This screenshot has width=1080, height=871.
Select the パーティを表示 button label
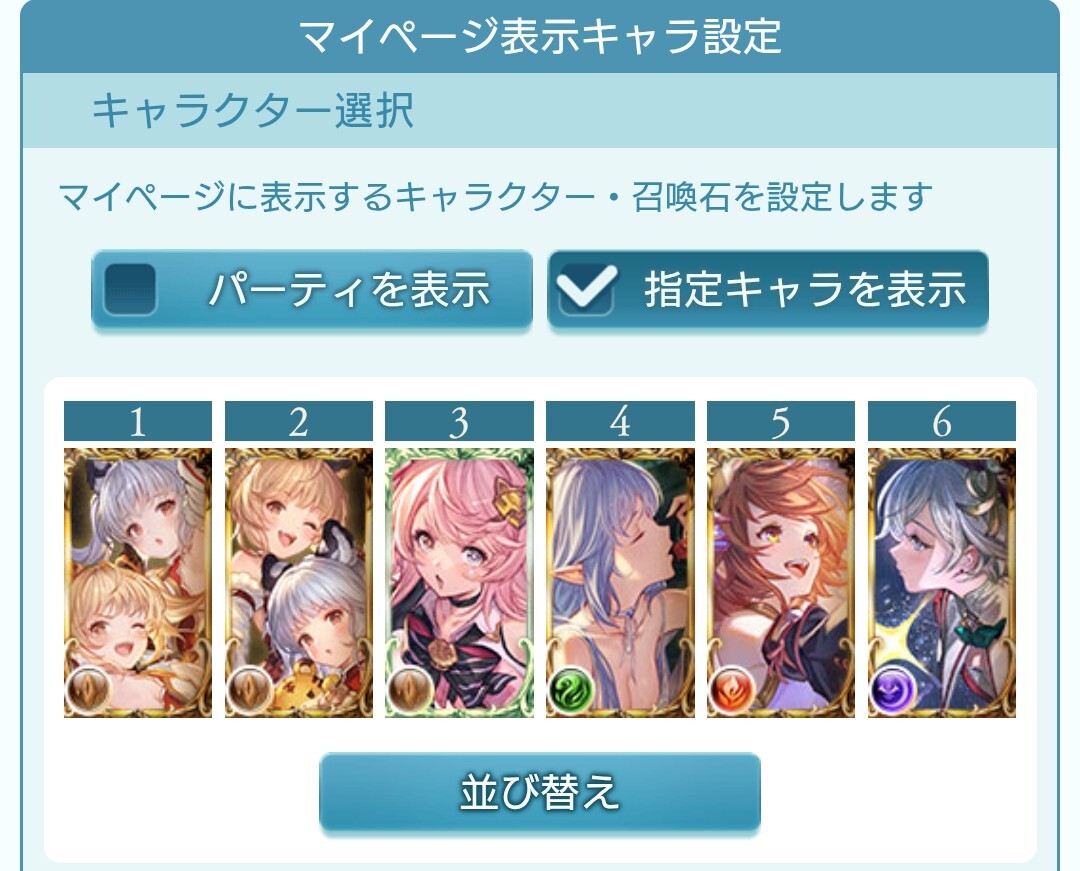tap(349, 289)
